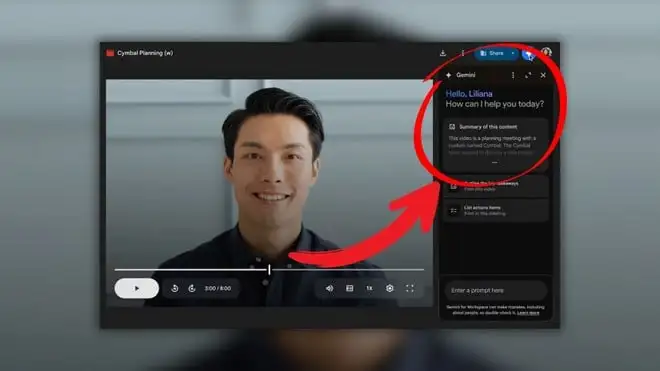The height and width of the screenshot is (371, 660).
Task: Open the account profile avatar
Action: [547, 52]
